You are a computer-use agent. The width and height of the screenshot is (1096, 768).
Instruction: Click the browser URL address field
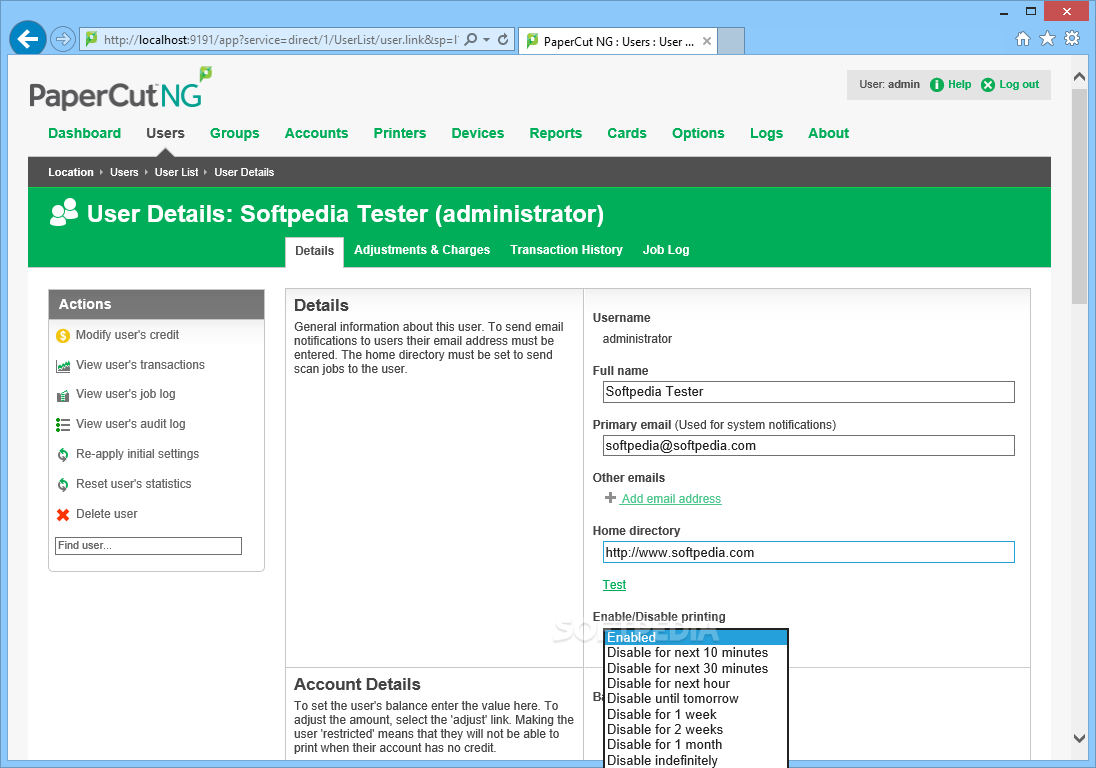click(280, 40)
